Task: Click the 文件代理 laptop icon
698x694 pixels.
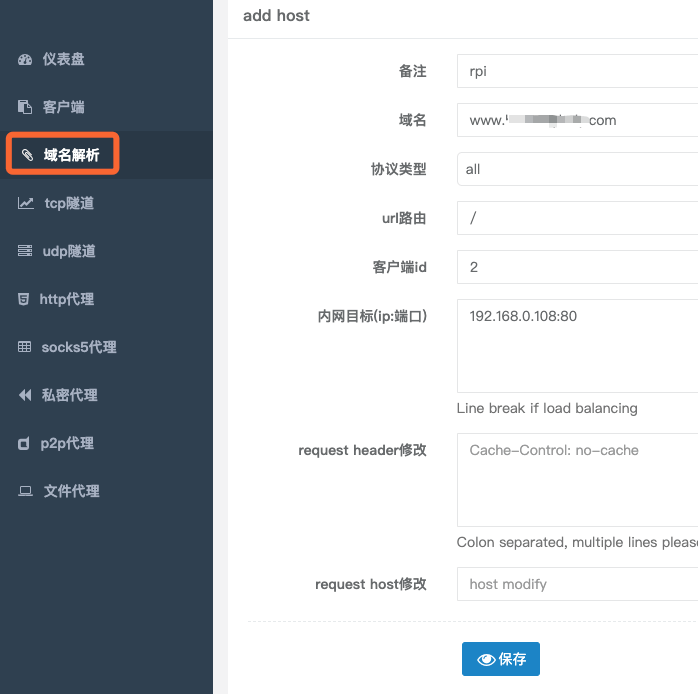Action: click(25, 492)
